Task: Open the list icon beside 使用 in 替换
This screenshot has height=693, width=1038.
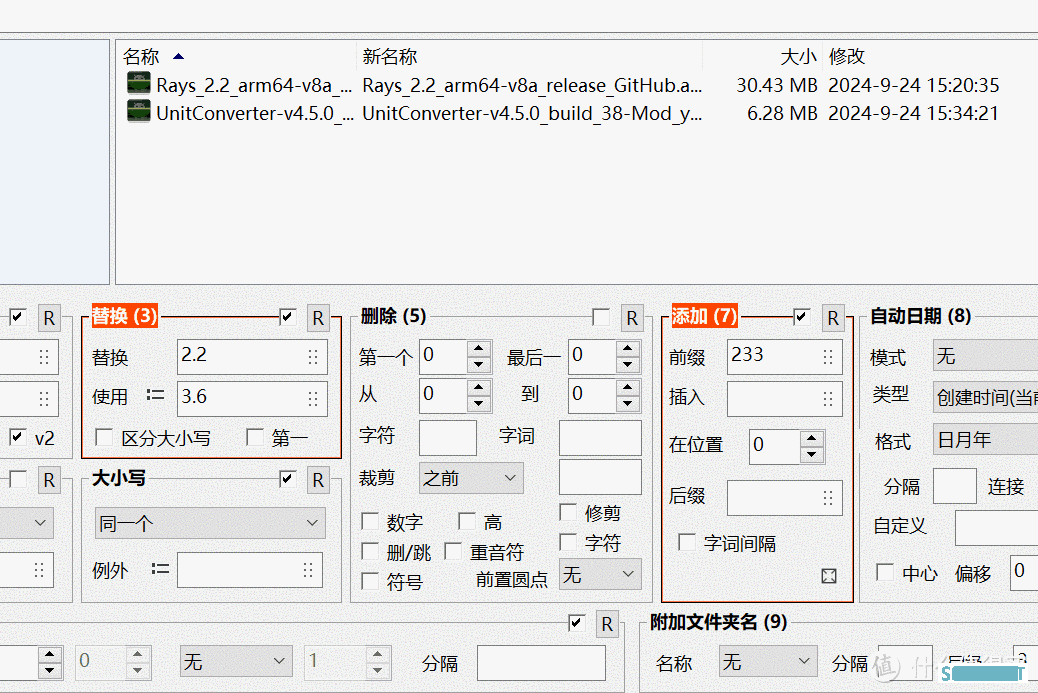Action: coord(156,396)
